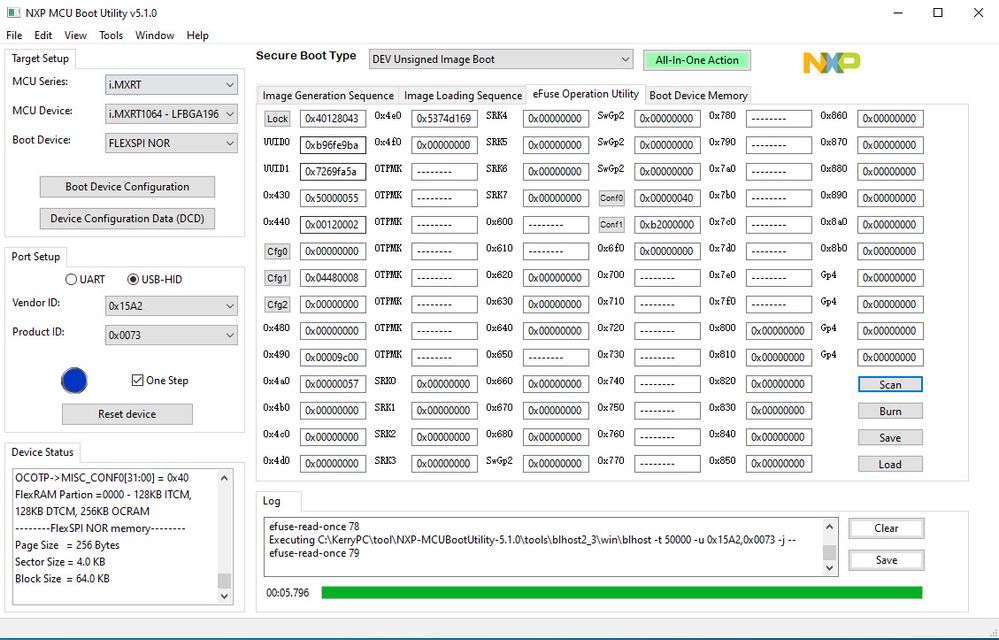Click the Clear log button

tap(886, 529)
